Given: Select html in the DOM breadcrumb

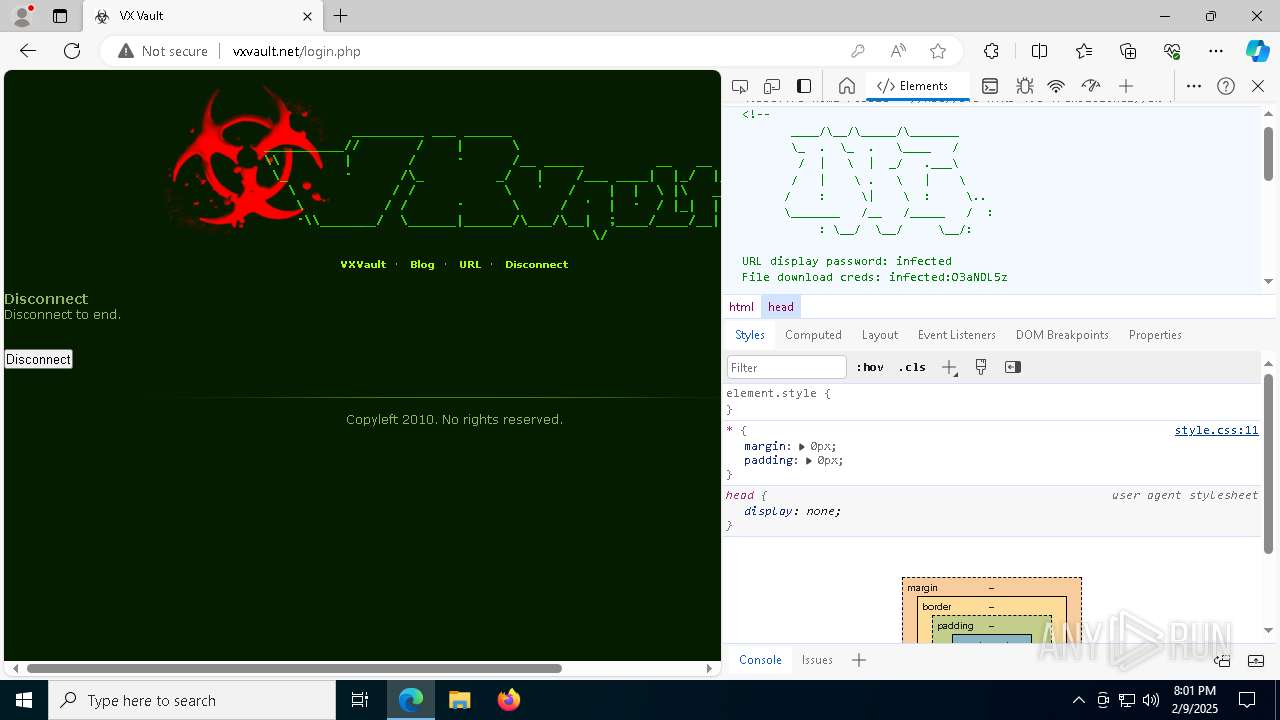Looking at the screenshot, I should 741,307.
